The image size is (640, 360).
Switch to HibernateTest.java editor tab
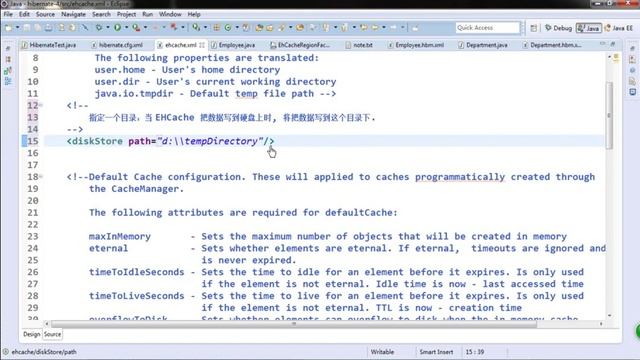[49, 45]
